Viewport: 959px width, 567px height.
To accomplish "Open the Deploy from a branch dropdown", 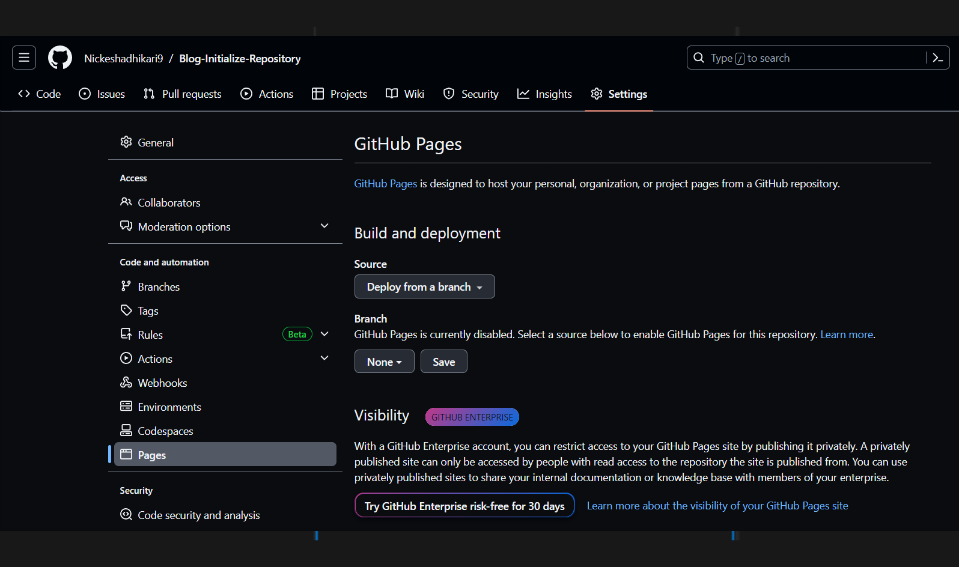I will (424, 287).
